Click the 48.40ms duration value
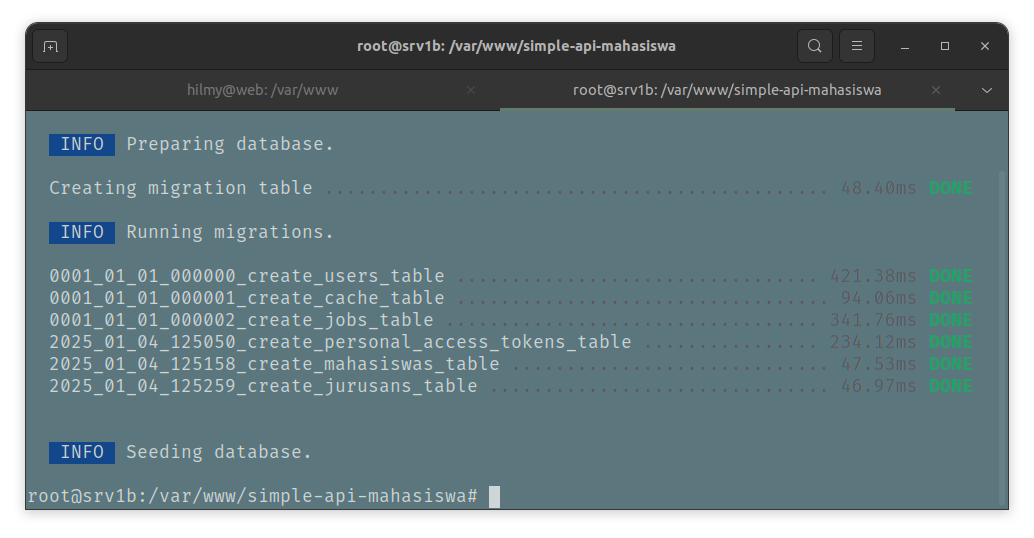Screen dimensions: 1034x538 click(x=878, y=189)
